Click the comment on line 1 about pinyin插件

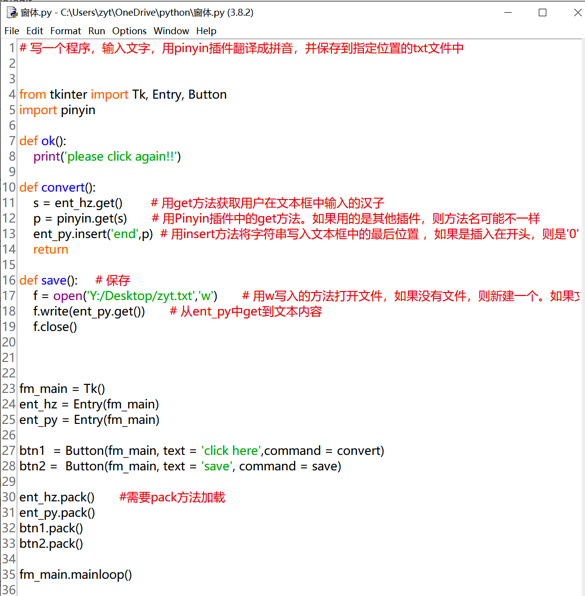tap(241, 48)
